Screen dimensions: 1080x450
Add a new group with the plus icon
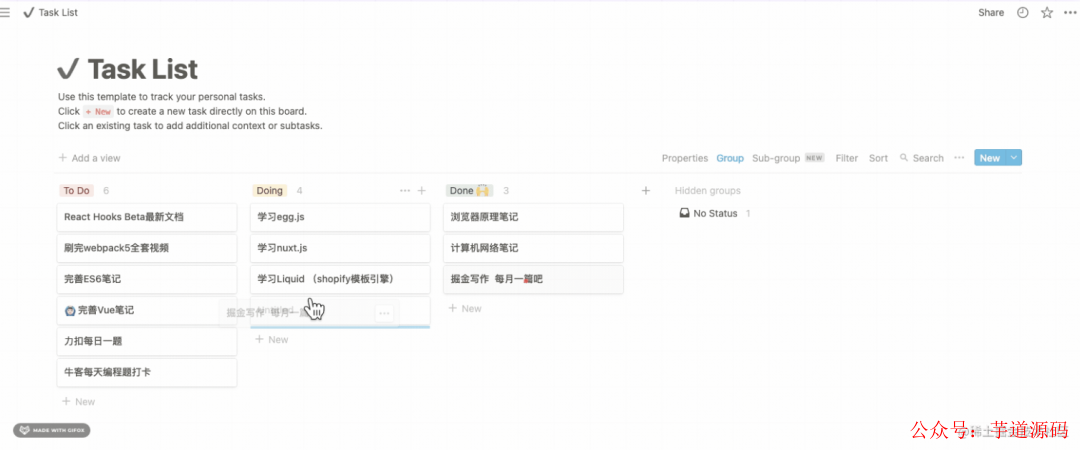tap(645, 191)
